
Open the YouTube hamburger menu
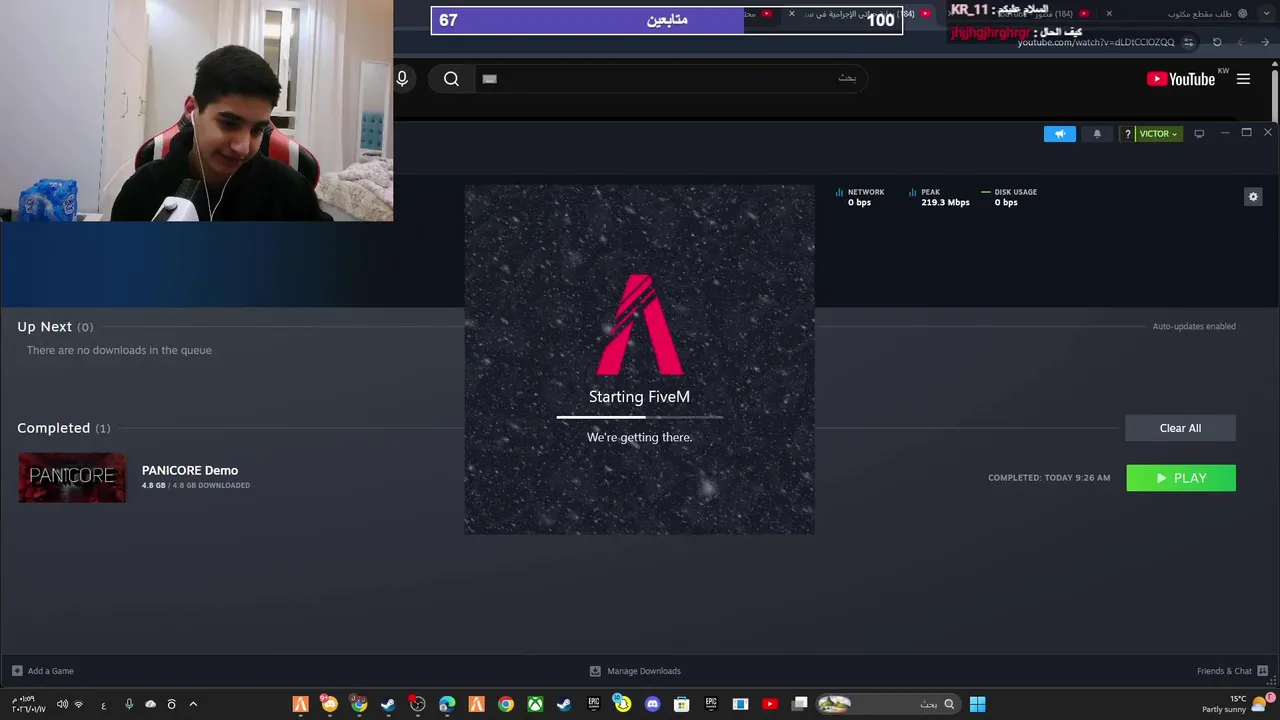(1243, 79)
